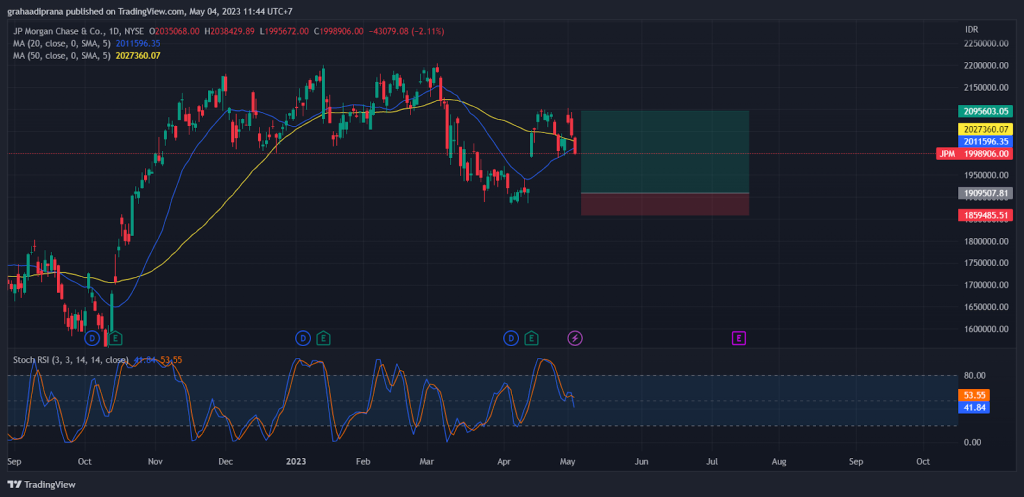Click the green 2095603.05 target price label
The height and width of the screenshot is (497, 1024).
tap(985, 111)
